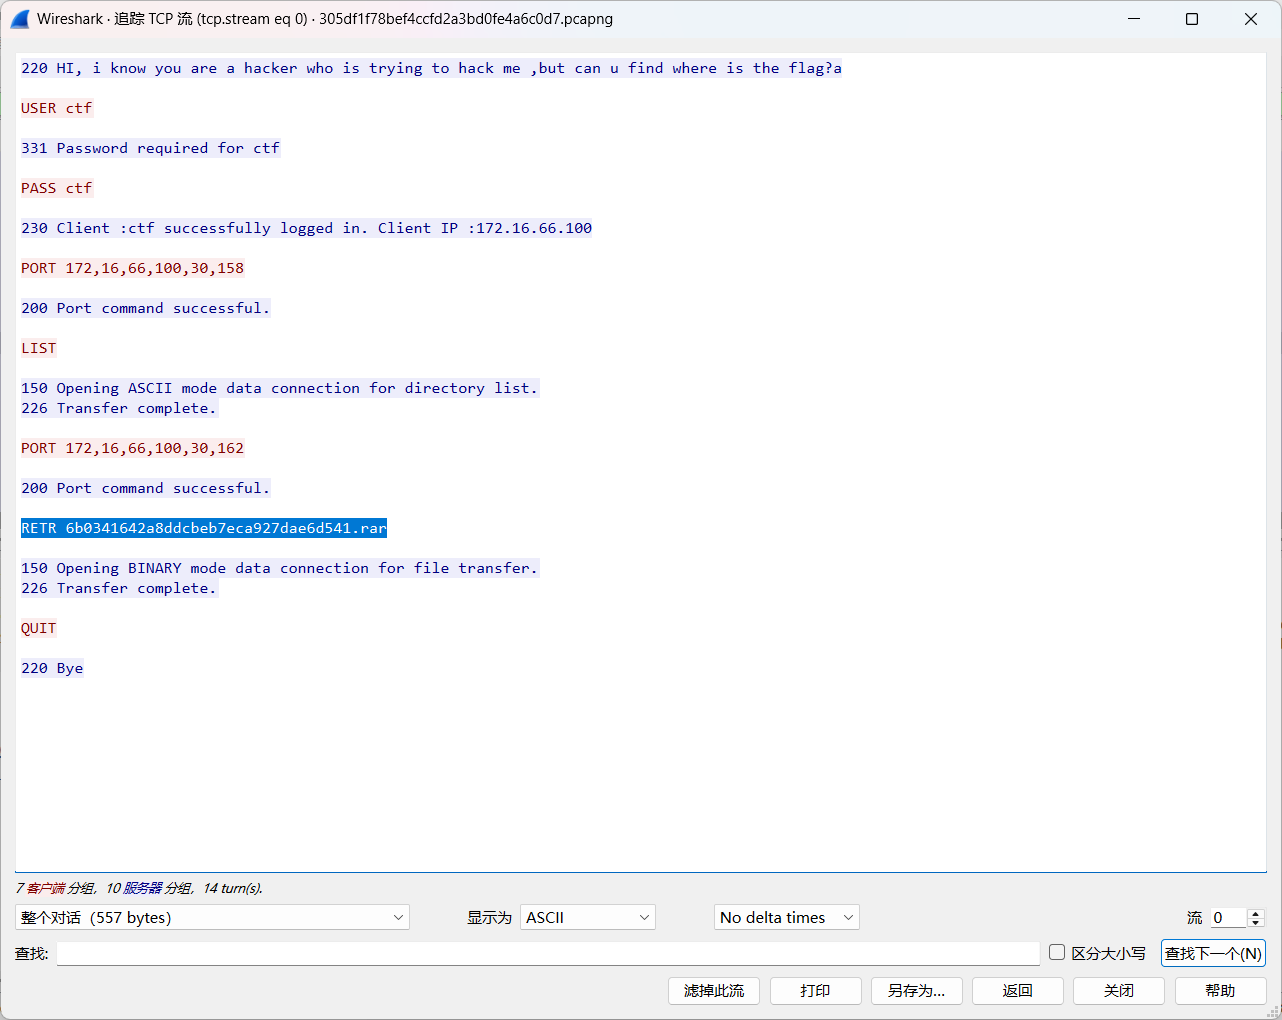The height and width of the screenshot is (1020, 1282).
Task: Increment stream number with the up stepper arrow
Action: point(1254,912)
